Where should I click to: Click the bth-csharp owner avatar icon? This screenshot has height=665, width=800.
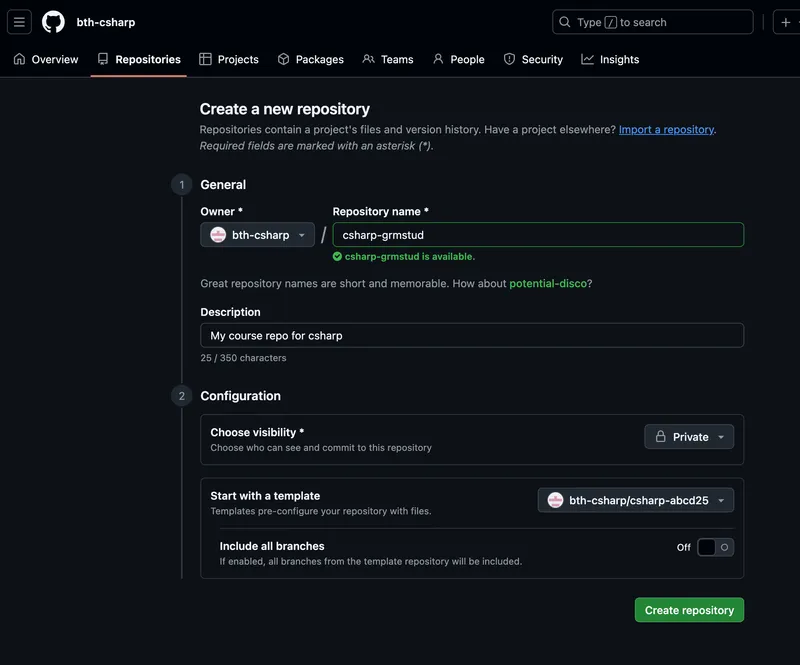[x=218, y=235]
